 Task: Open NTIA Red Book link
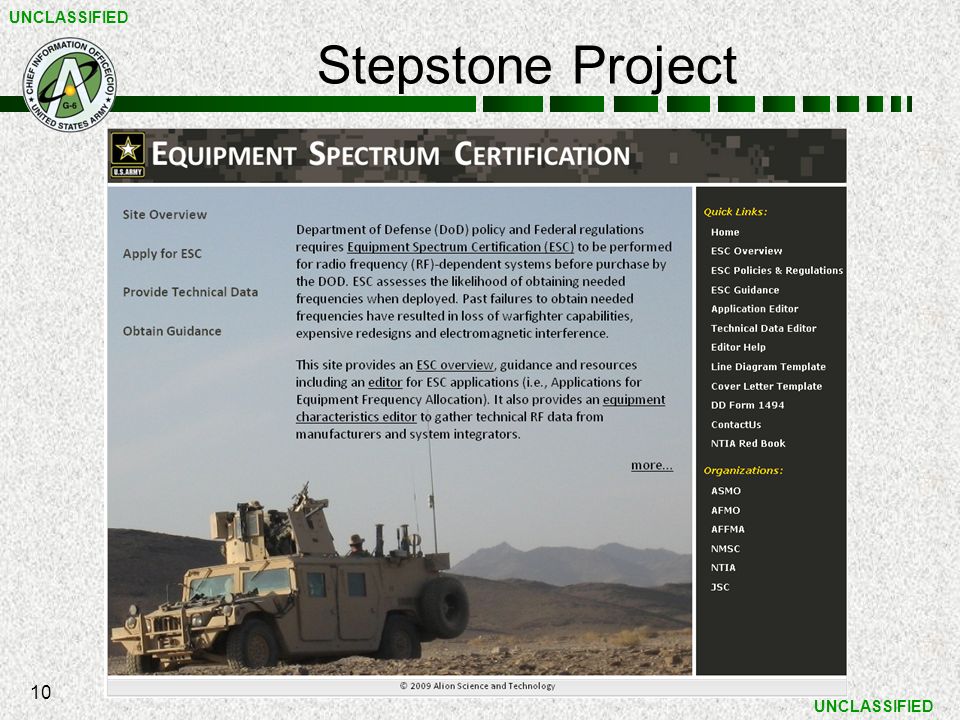click(x=748, y=443)
